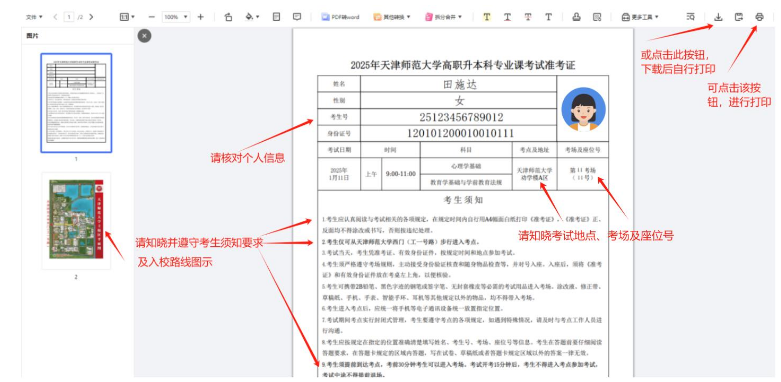Screen dimensions: 781x382
Task: Select the underline T text tool
Action: point(507,17)
